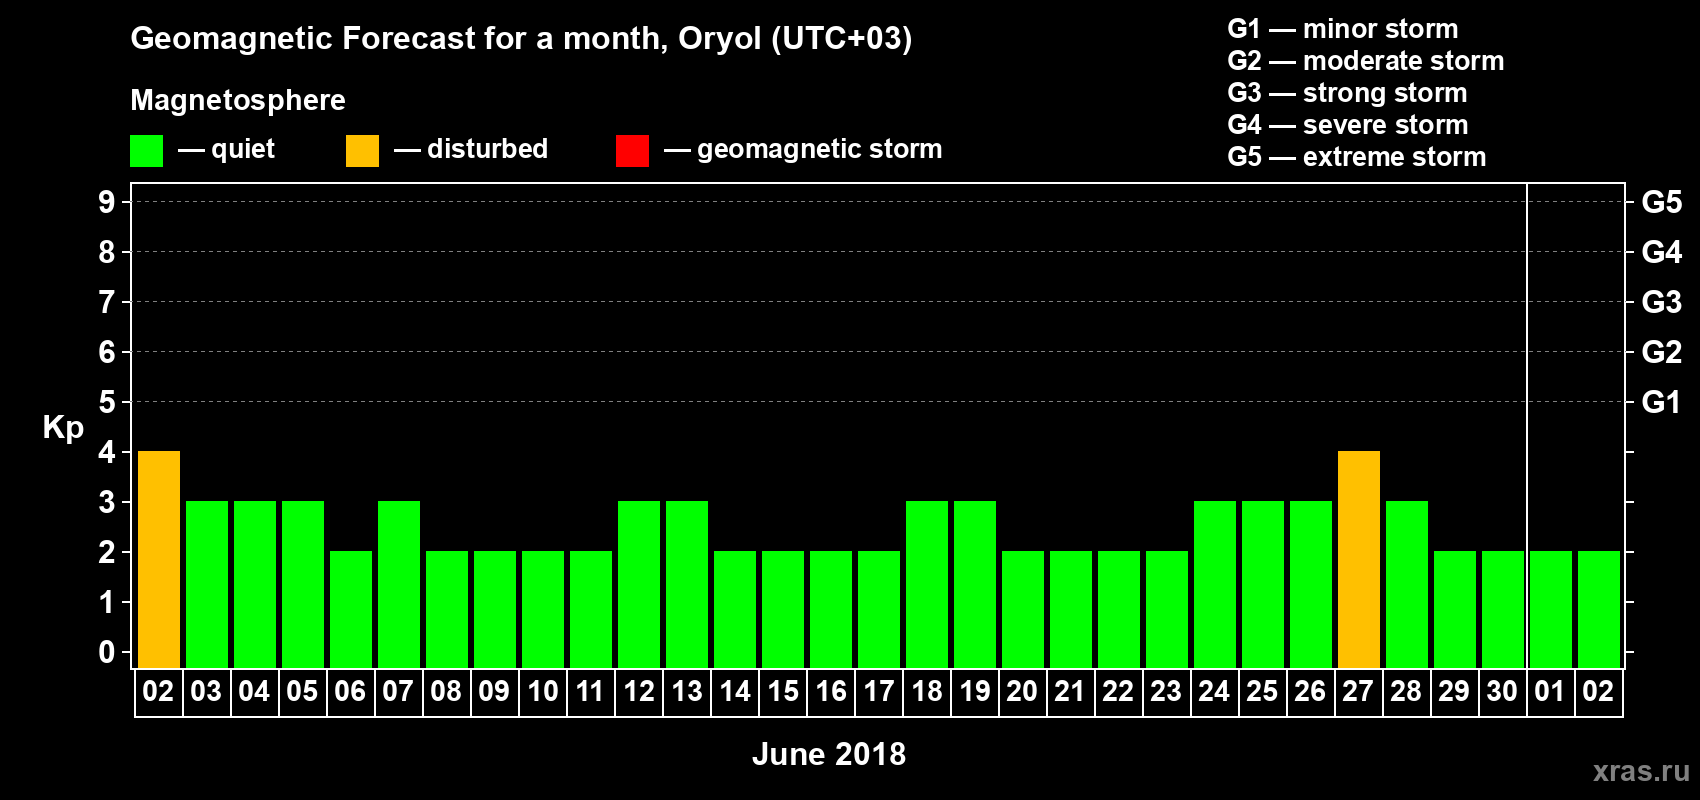Click the 'Kp' axis label
The width and height of the screenshot is (1700, 800).
63,428
